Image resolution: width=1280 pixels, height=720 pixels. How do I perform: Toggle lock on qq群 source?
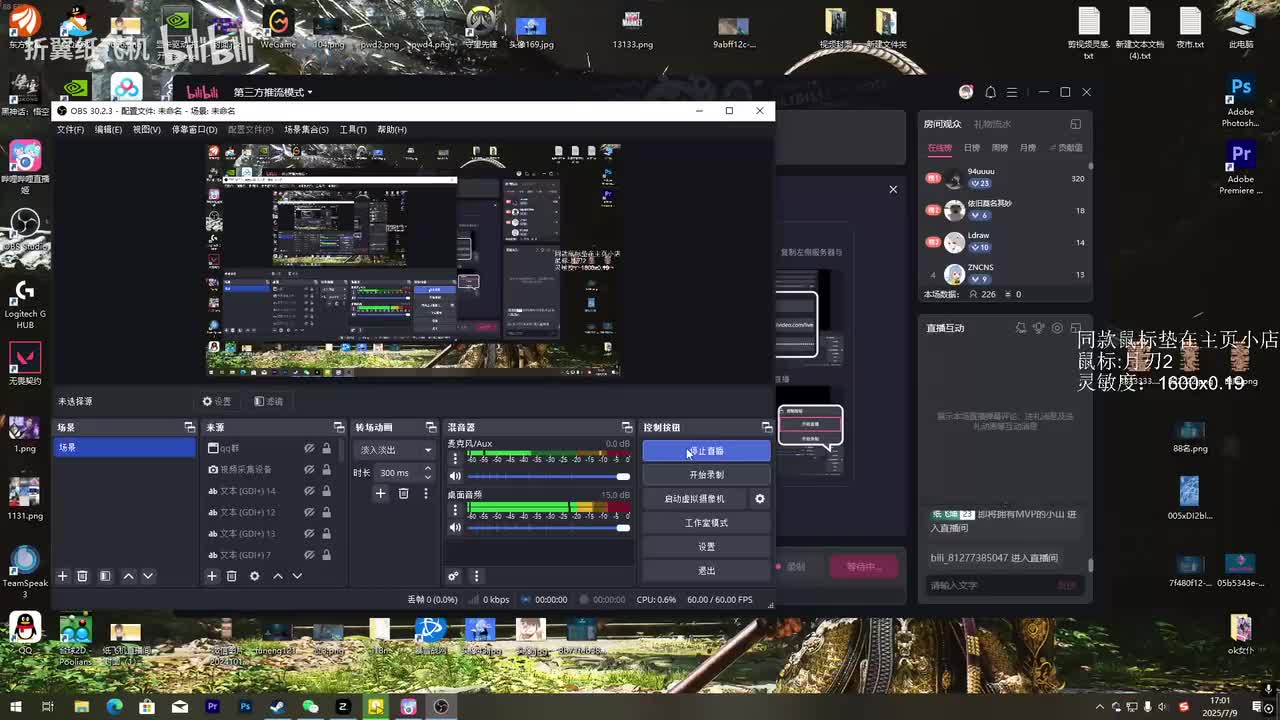(326, 448)
